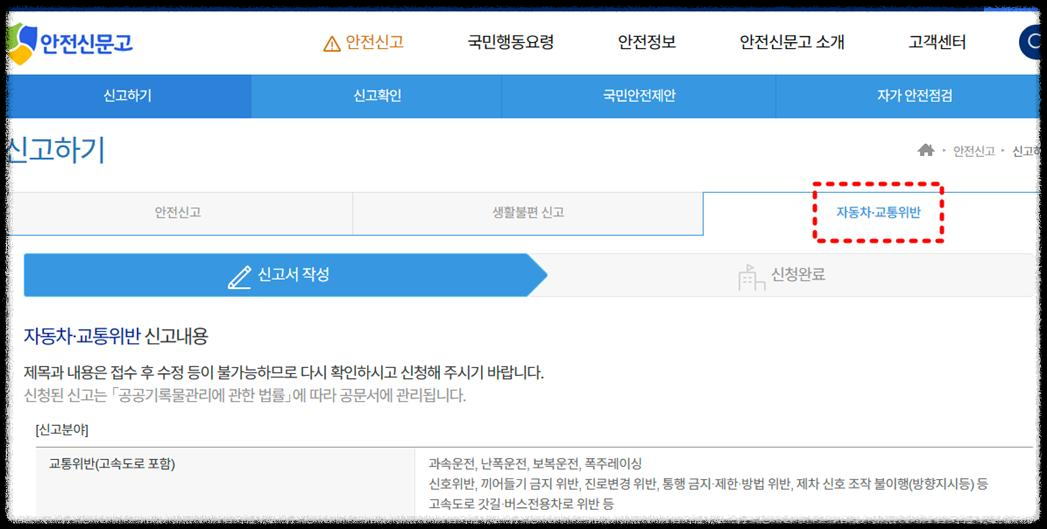Switch to the 안전신고 report tab

179,213
